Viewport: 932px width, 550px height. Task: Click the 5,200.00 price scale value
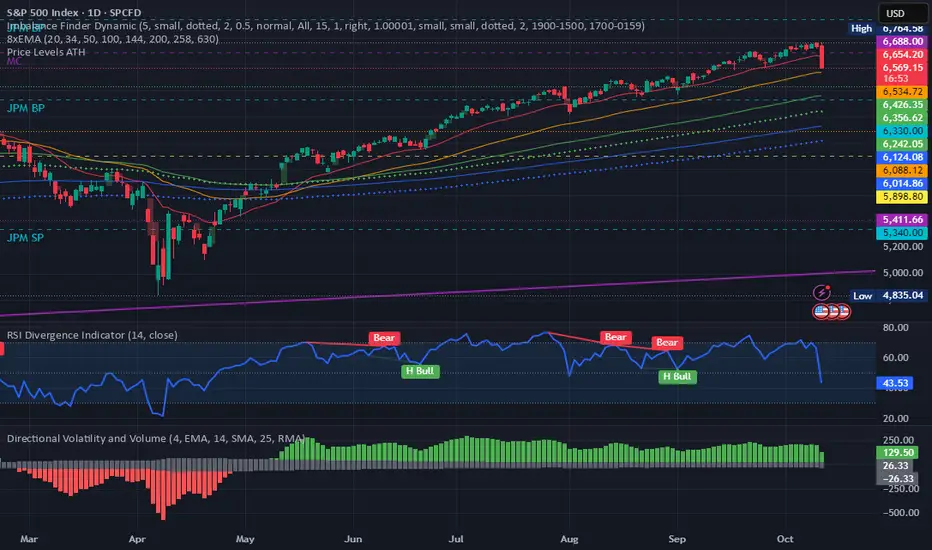[x=903, y=246]
